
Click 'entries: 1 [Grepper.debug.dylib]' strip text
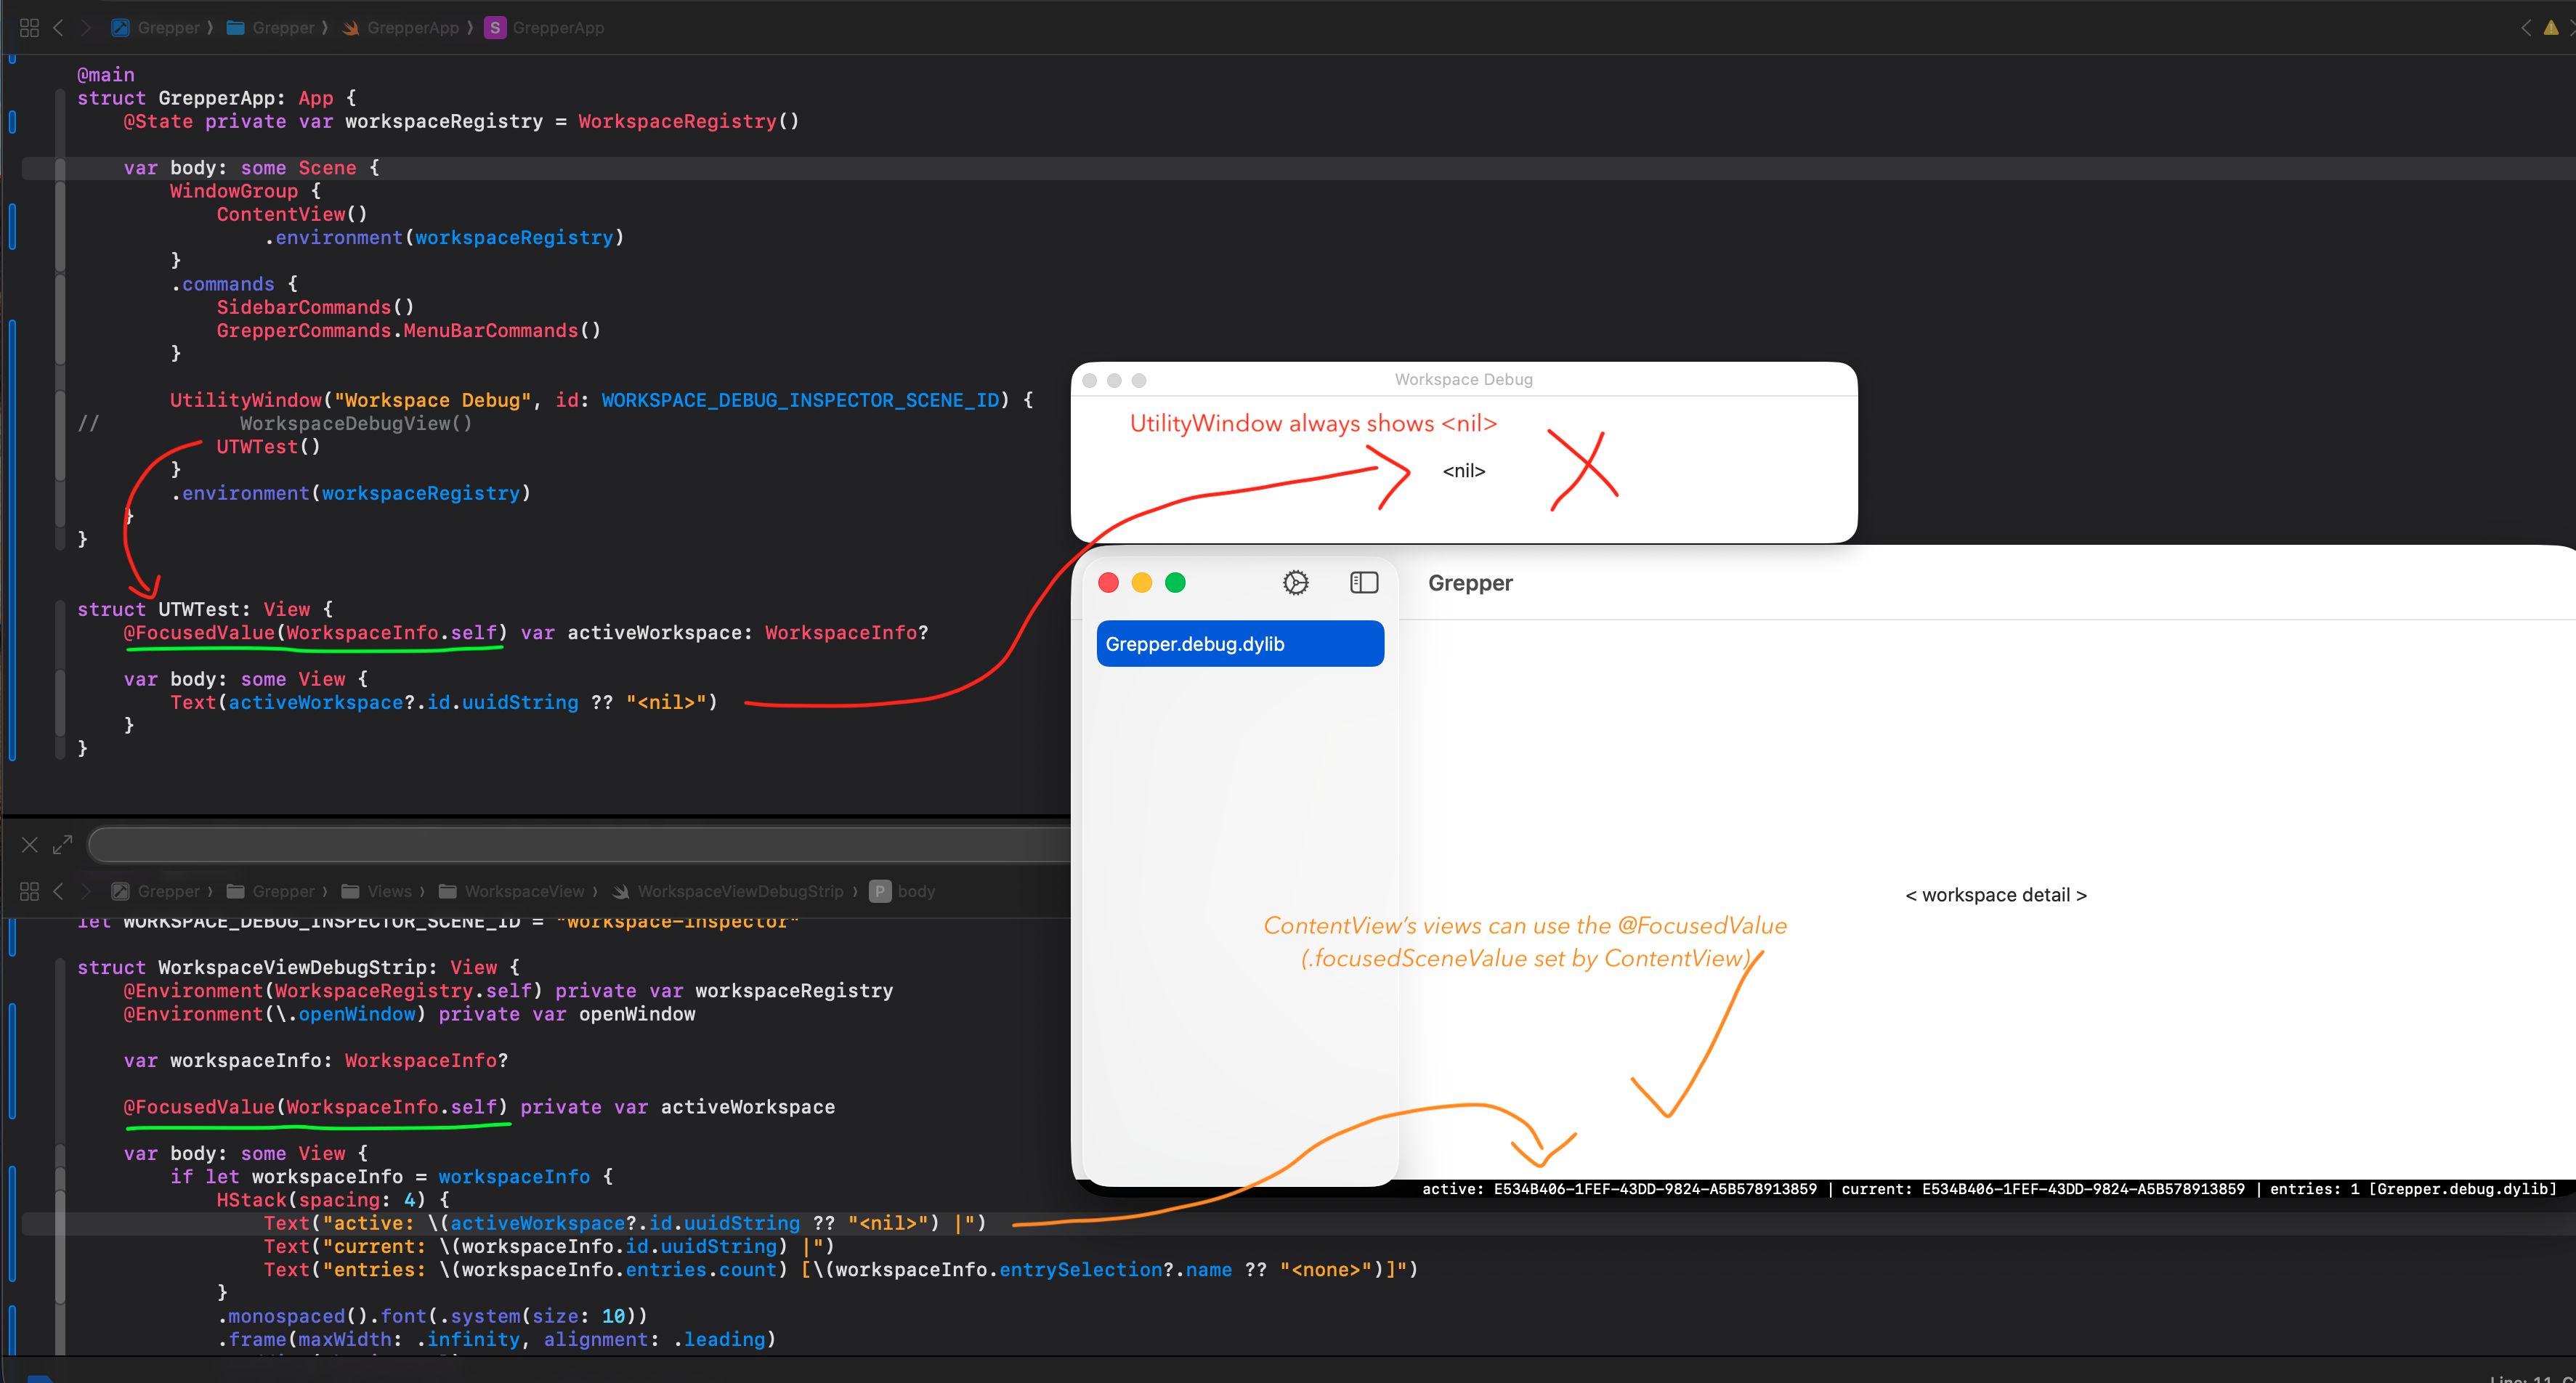pos(2413,1189)
